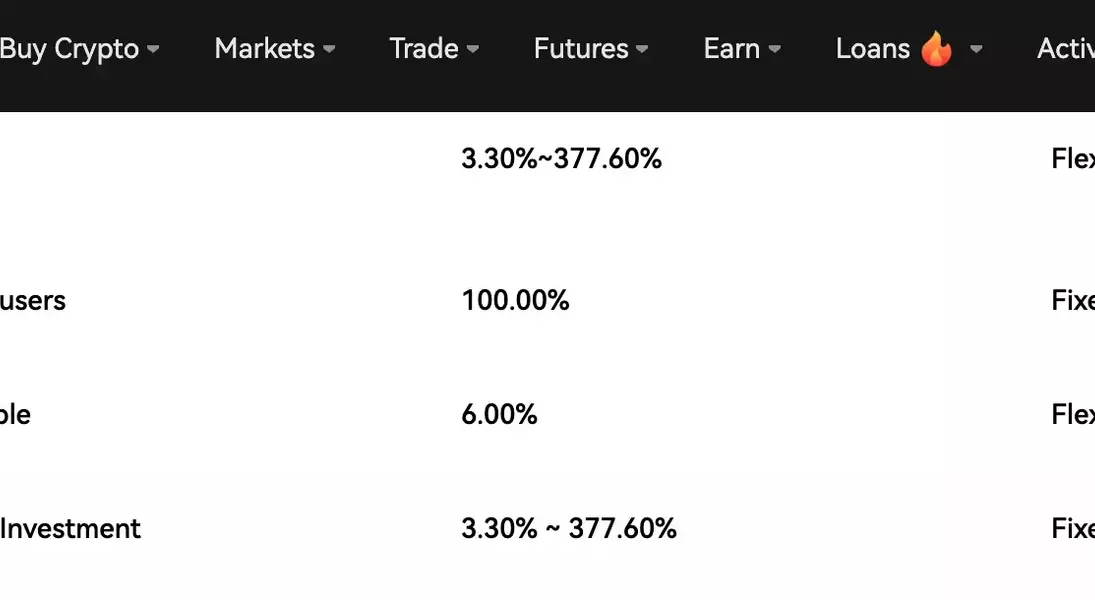The width and height of the screenshot is (1095, 600).
Task: Expand the Buy Crypto dropdown arrow
Action: point(153,49)
